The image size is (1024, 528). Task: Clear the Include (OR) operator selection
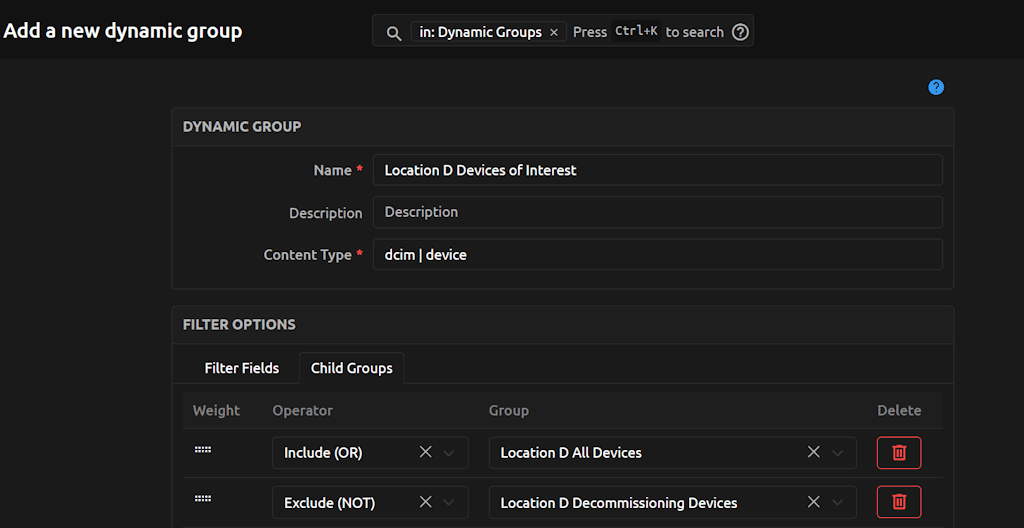coord(425,453)
